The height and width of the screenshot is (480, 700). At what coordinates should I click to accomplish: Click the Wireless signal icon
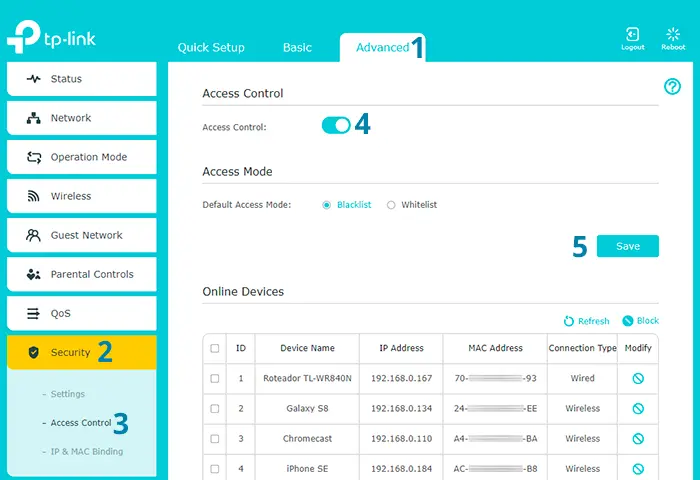tap(33, 196)
